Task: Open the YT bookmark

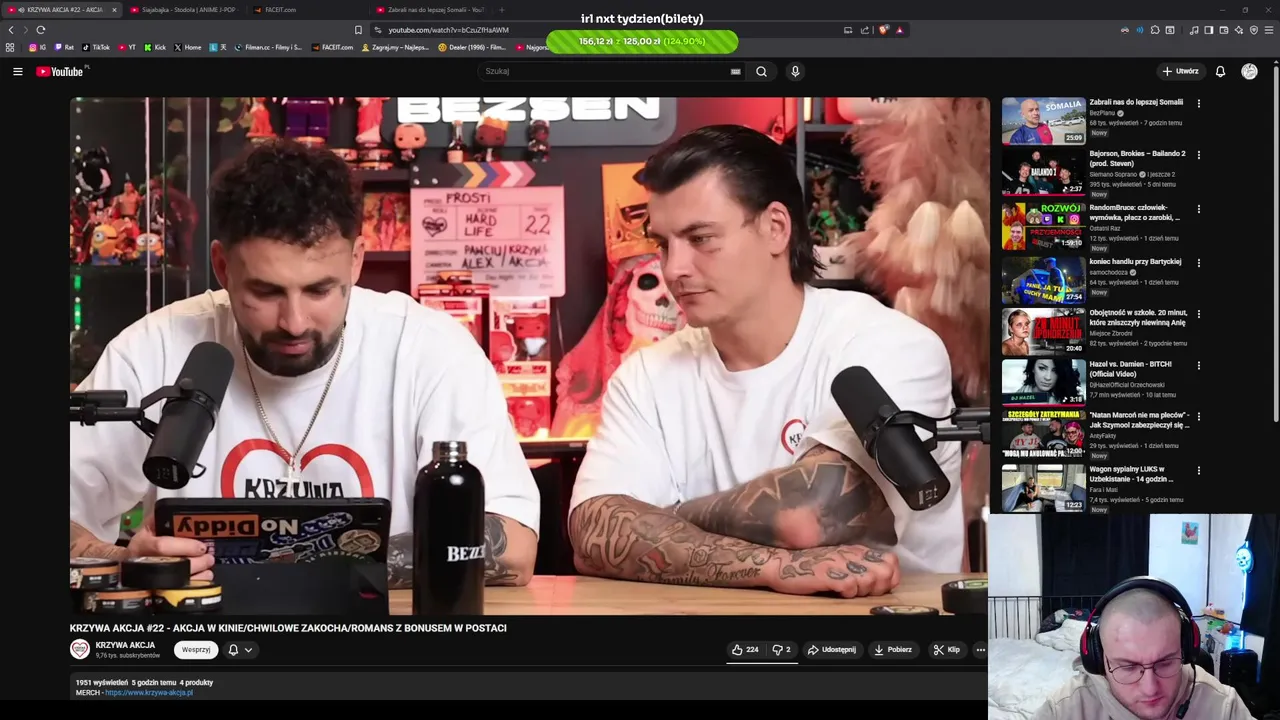Action: [127, 47]
